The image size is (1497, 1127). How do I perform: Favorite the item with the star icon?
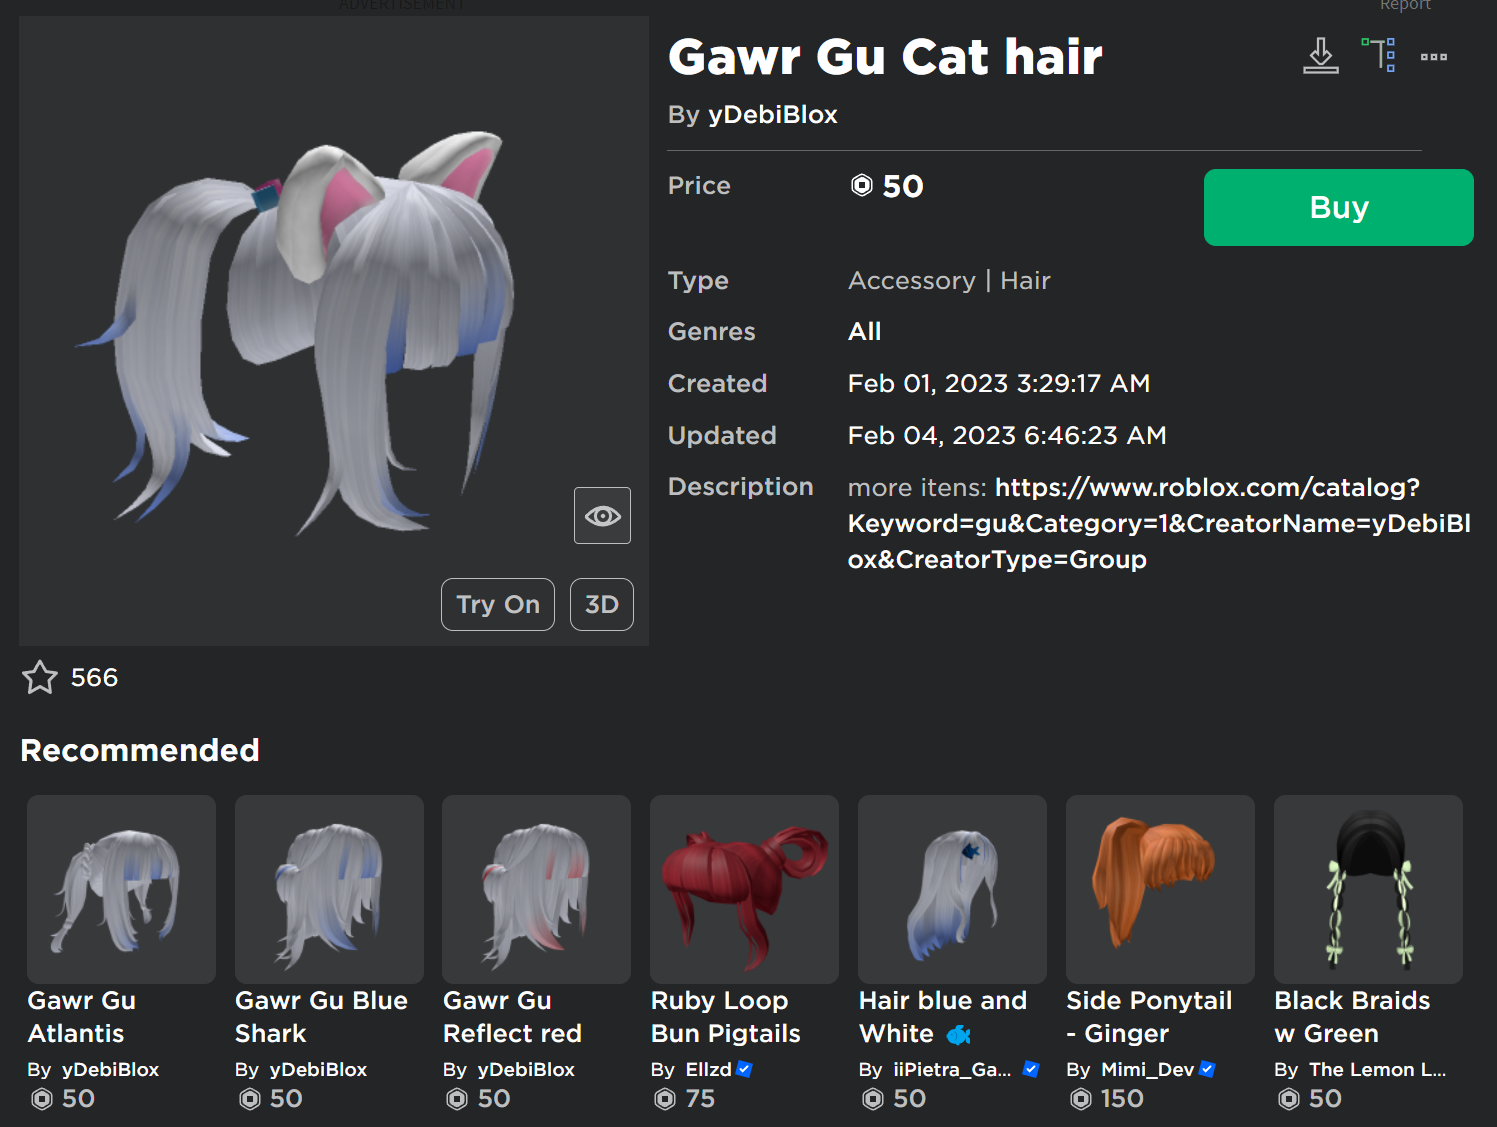(40, 678)
